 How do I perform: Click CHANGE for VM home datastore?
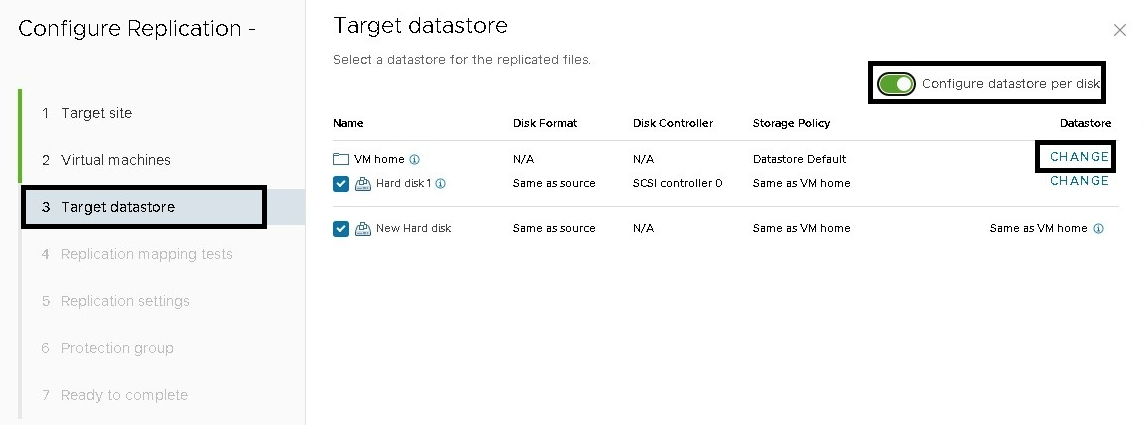click(1079, 157)
